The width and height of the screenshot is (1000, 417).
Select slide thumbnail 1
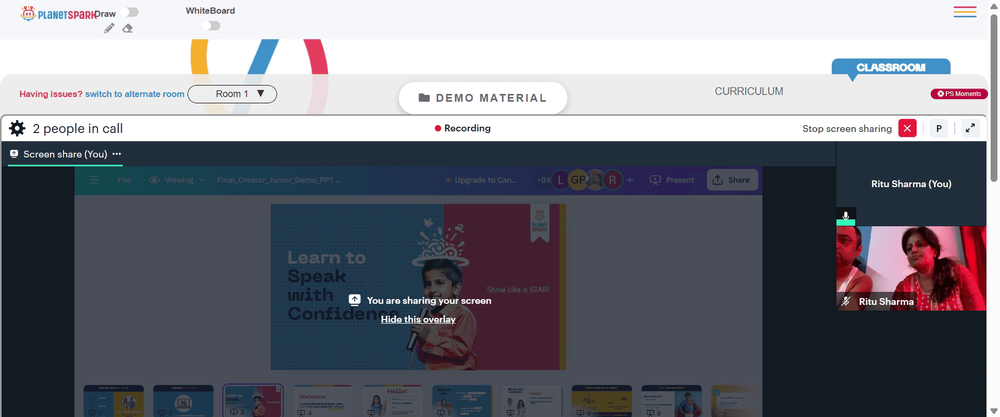pos(114,400)
